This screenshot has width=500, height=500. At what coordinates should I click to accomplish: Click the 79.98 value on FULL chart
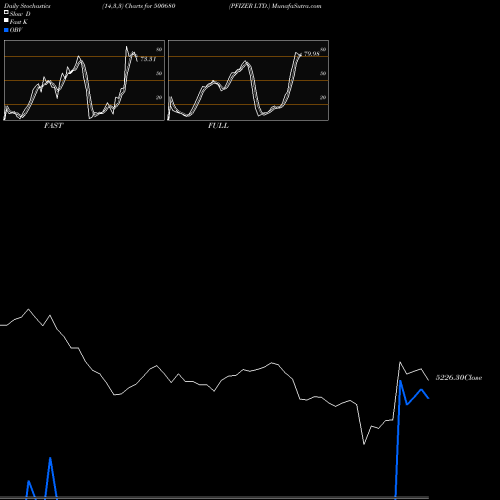312,54
